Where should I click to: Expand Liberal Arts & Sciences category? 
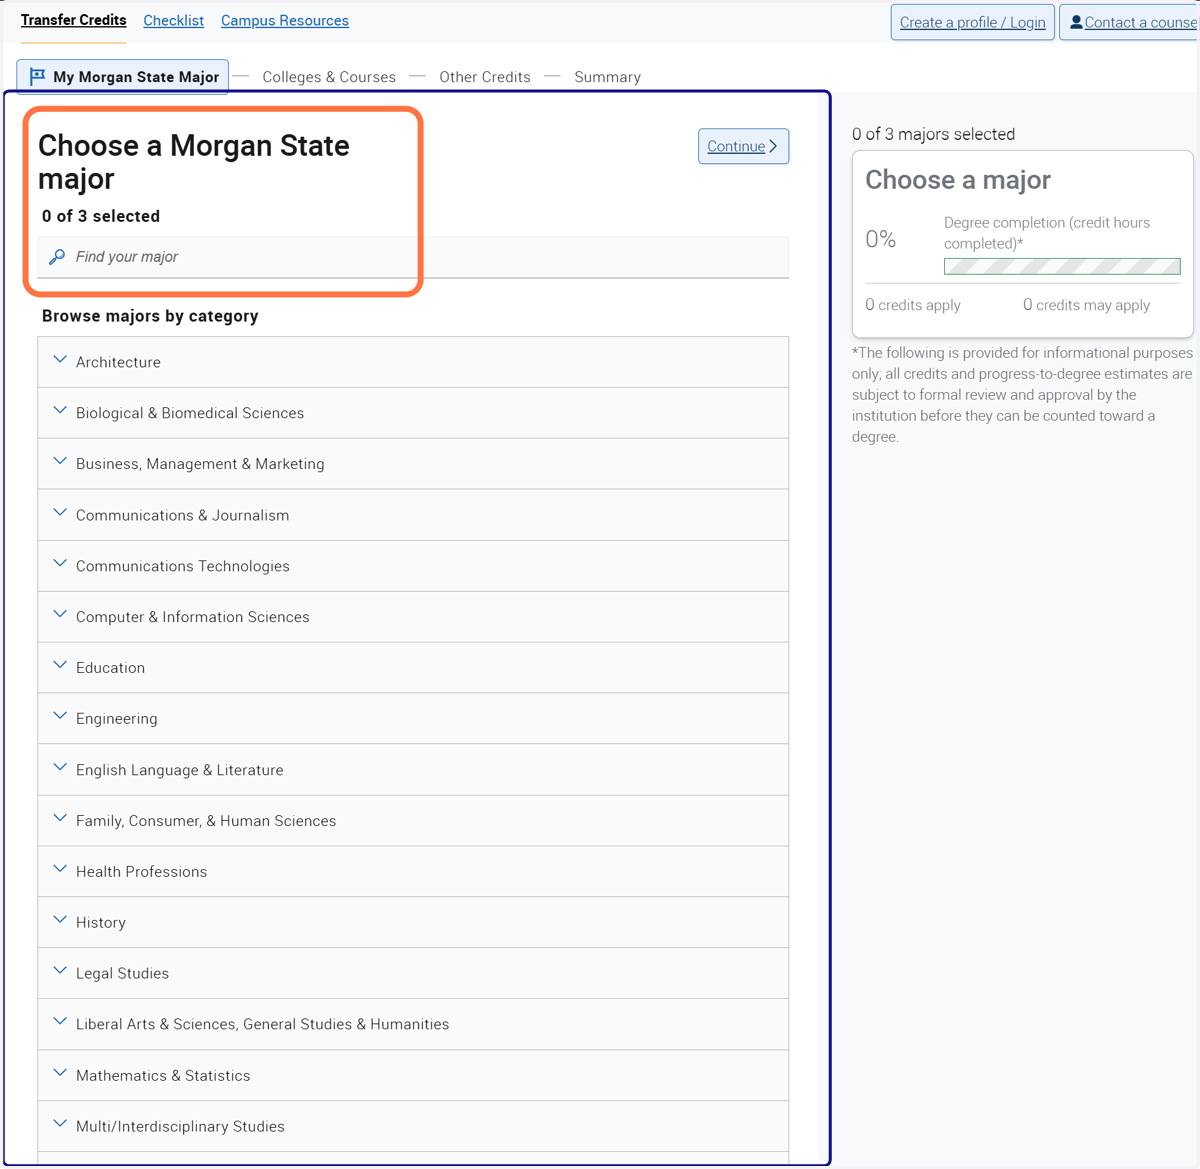(413, 1025)
